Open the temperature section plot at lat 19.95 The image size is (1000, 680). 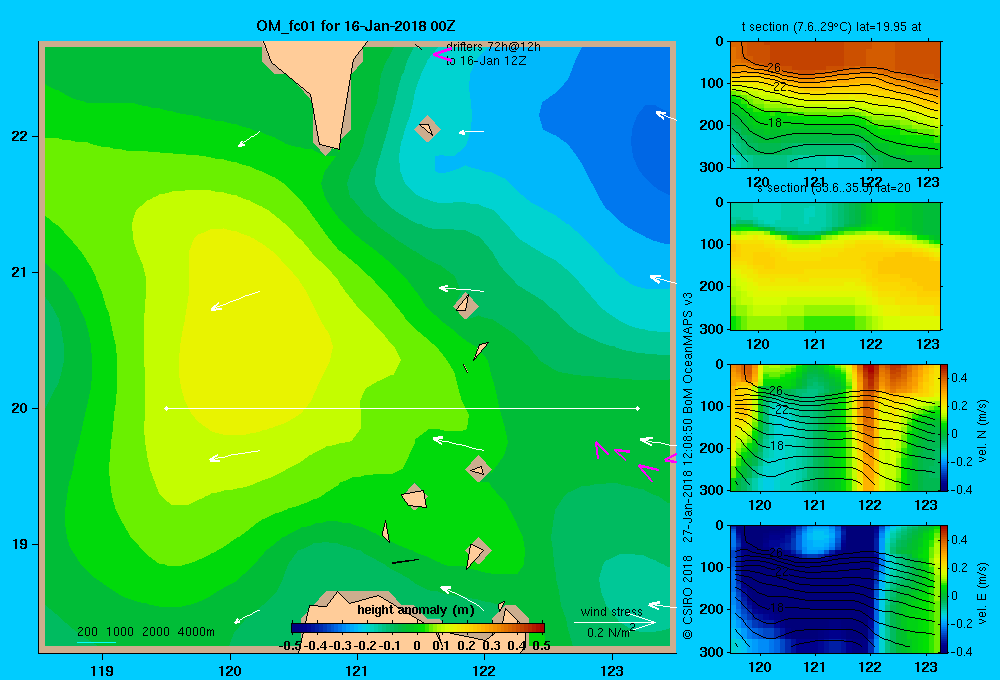(x=835, y=105)
